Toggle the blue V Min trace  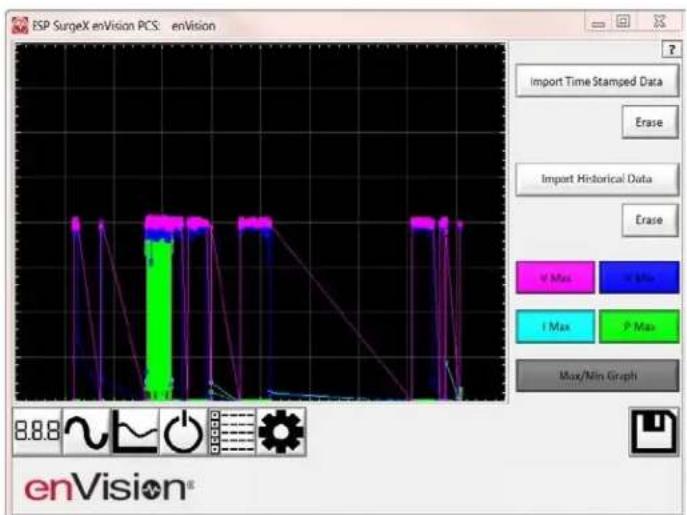click(x=639, y=277)
